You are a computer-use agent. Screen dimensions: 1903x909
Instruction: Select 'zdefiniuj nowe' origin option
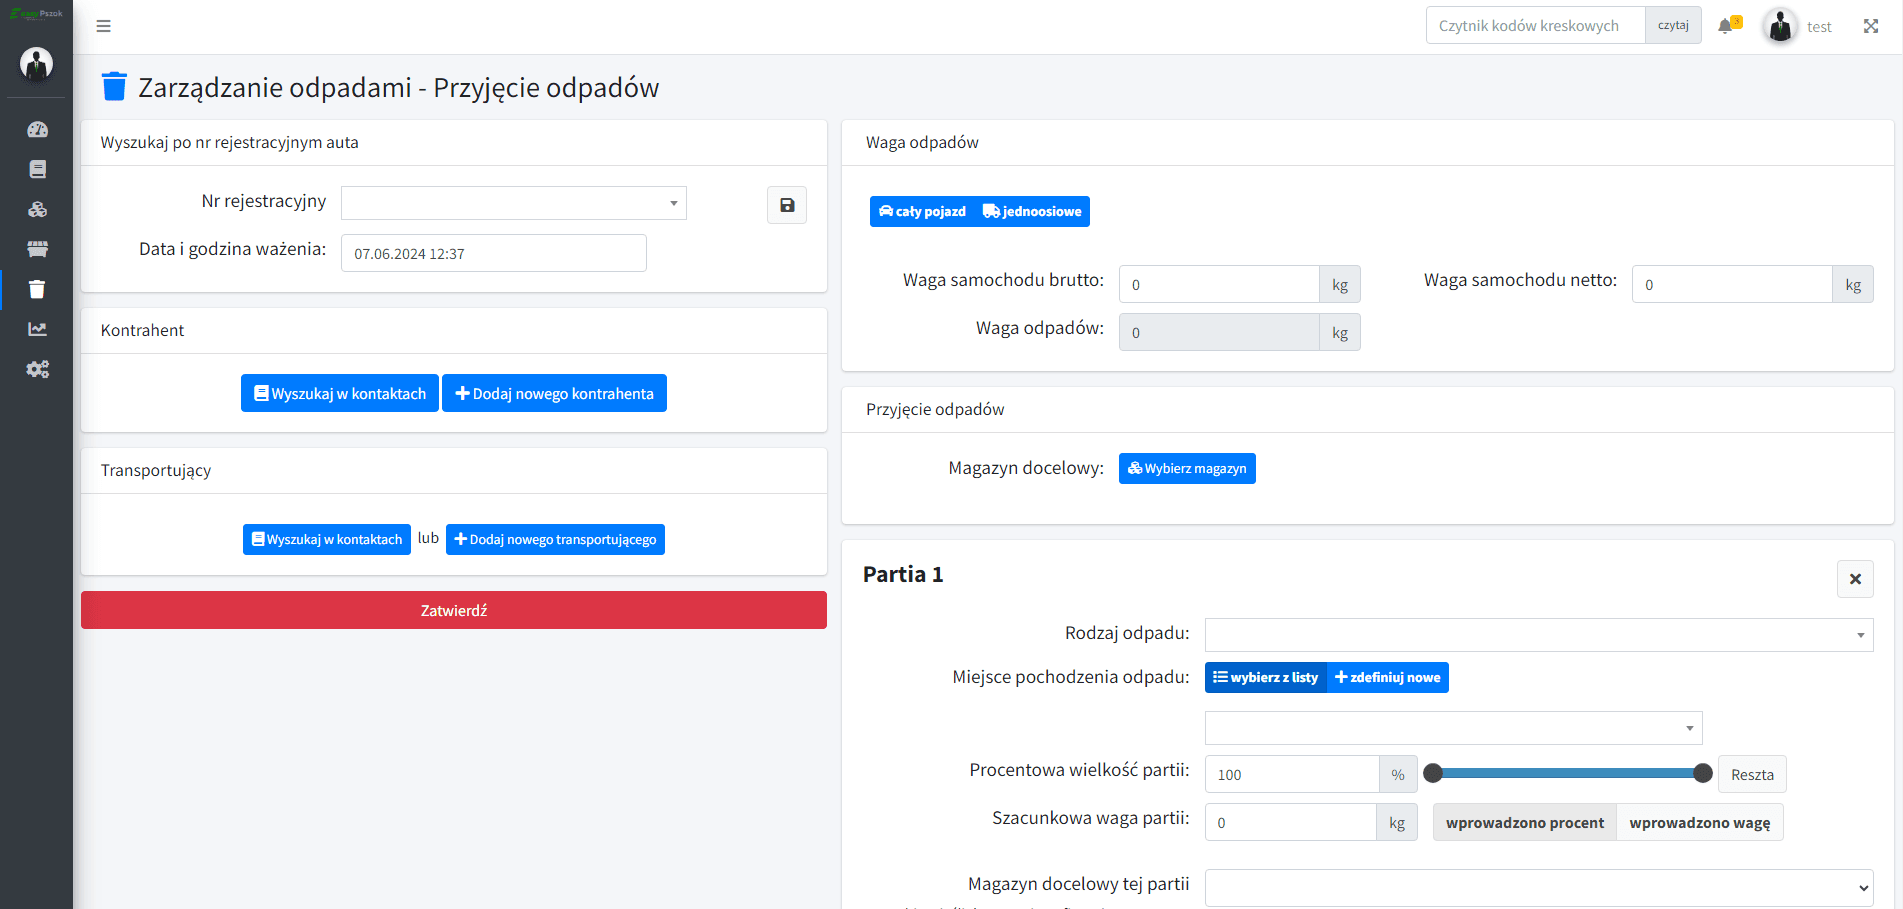pyautogui.click(x=1388, y=678)
